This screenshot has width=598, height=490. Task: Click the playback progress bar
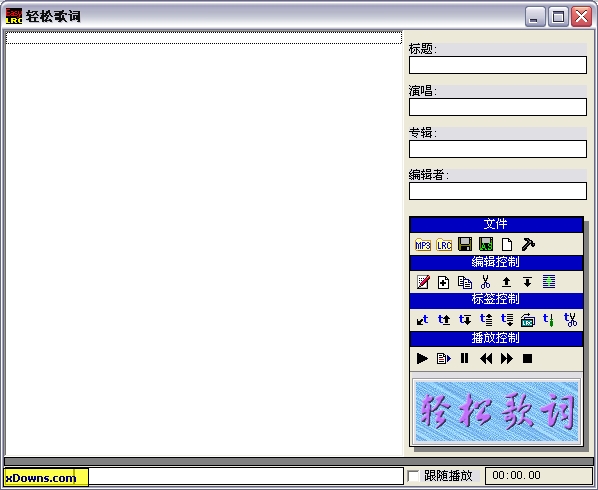click(x=299, y=461)
